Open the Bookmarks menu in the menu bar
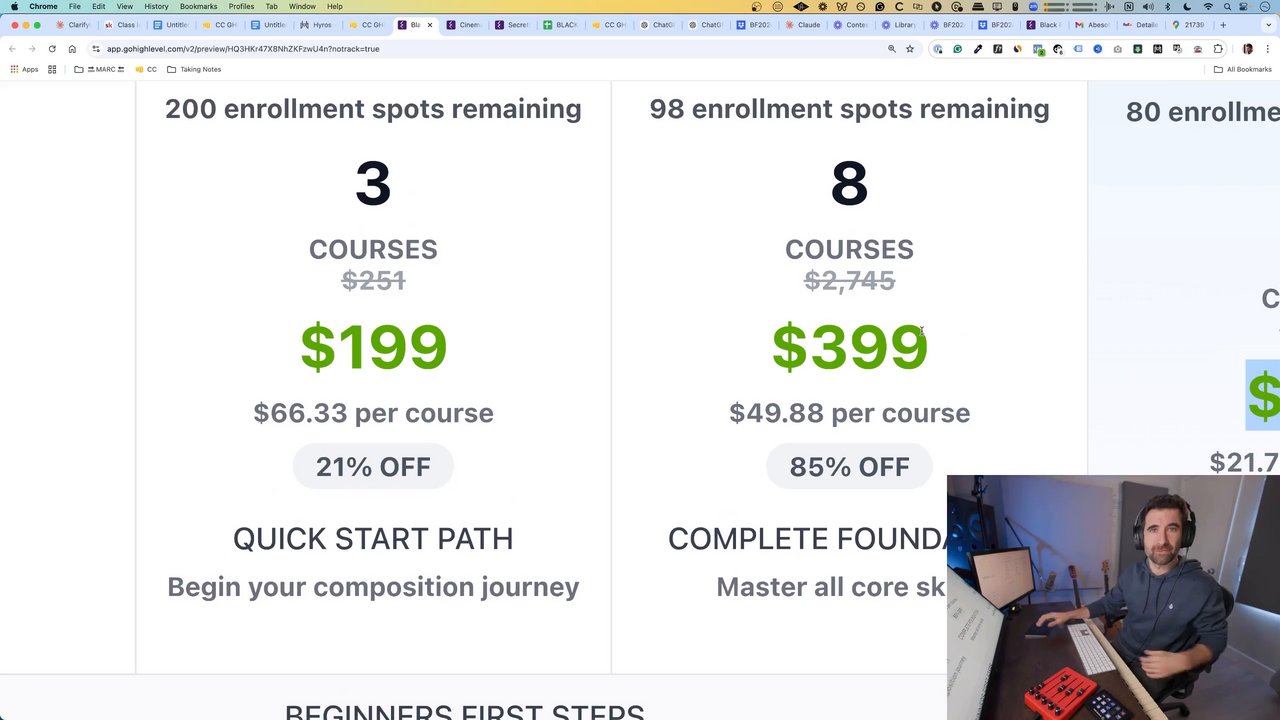1280x720 pixels. click(x=198, y=6)
